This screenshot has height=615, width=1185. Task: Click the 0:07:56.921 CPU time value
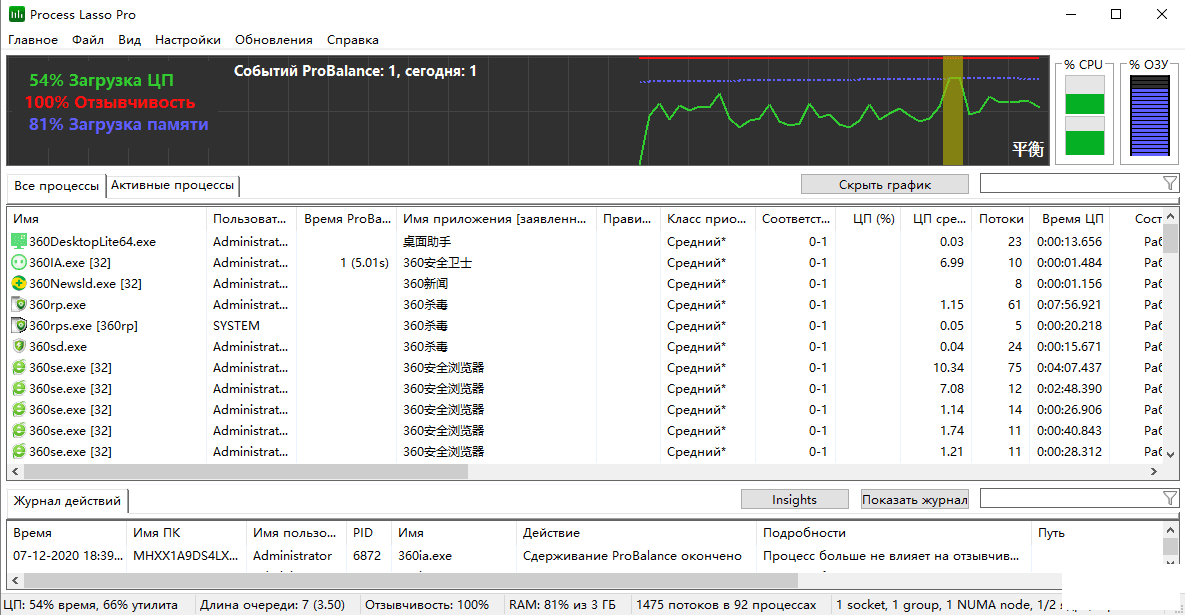pos(1069,304)
